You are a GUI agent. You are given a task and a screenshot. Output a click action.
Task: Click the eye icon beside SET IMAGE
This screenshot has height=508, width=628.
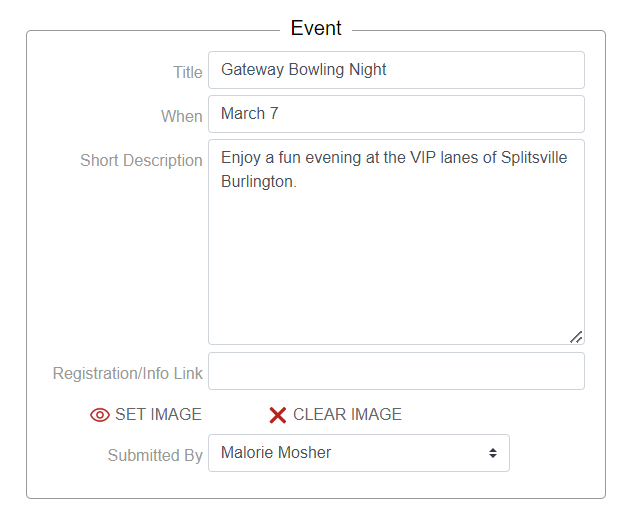100,415
